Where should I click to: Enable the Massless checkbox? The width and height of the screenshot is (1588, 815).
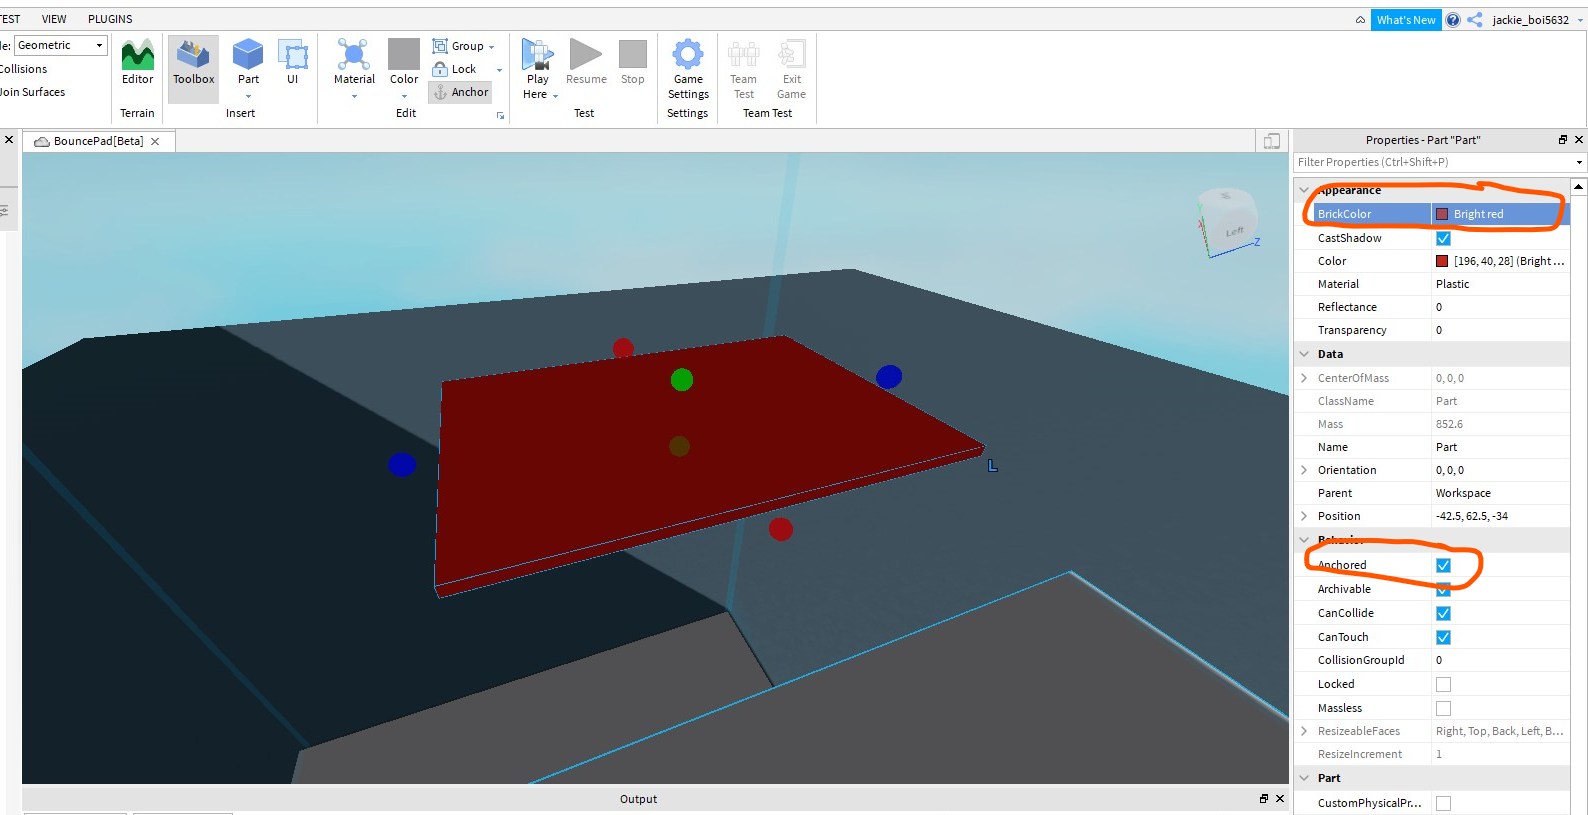click(1443, 708)
